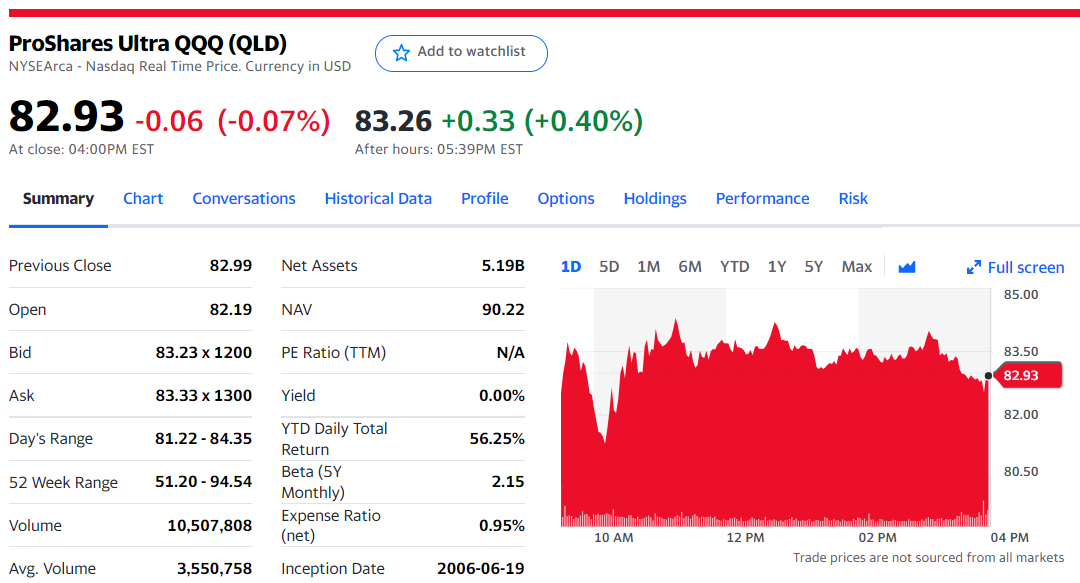The image size is (1080, 583).
Task: Click the NAV value 90.22
Action: click(503, 309)
